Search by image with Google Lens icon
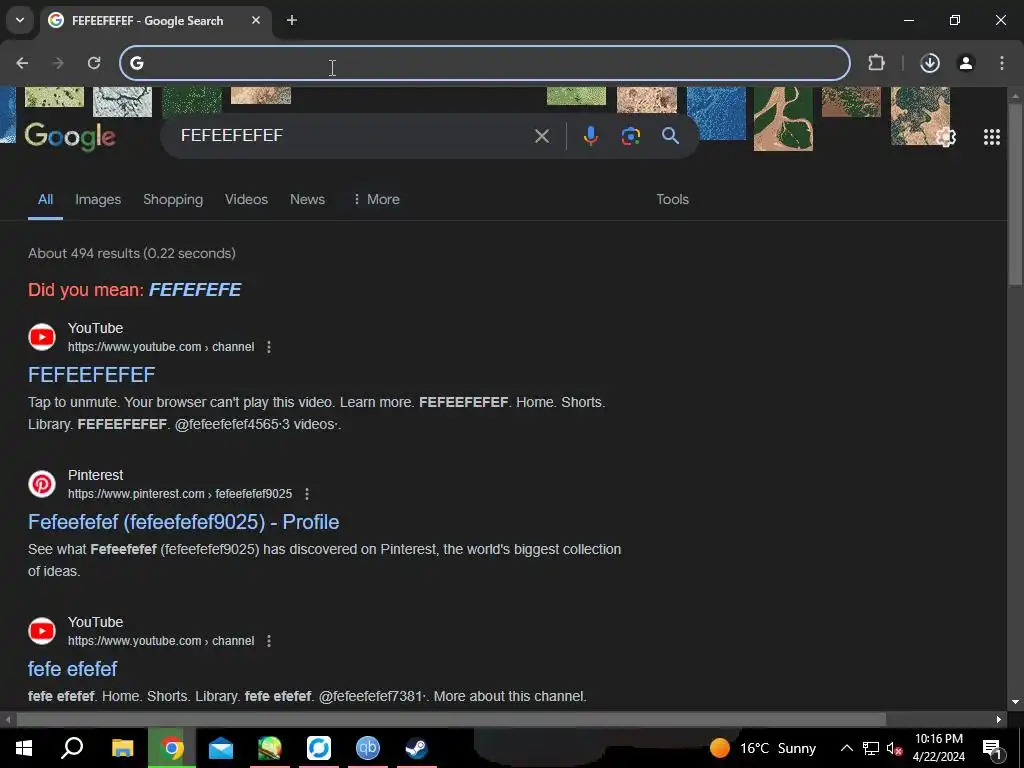This screenshot has width=1024, height=768. pyautogui.click(x=630, y=136)
